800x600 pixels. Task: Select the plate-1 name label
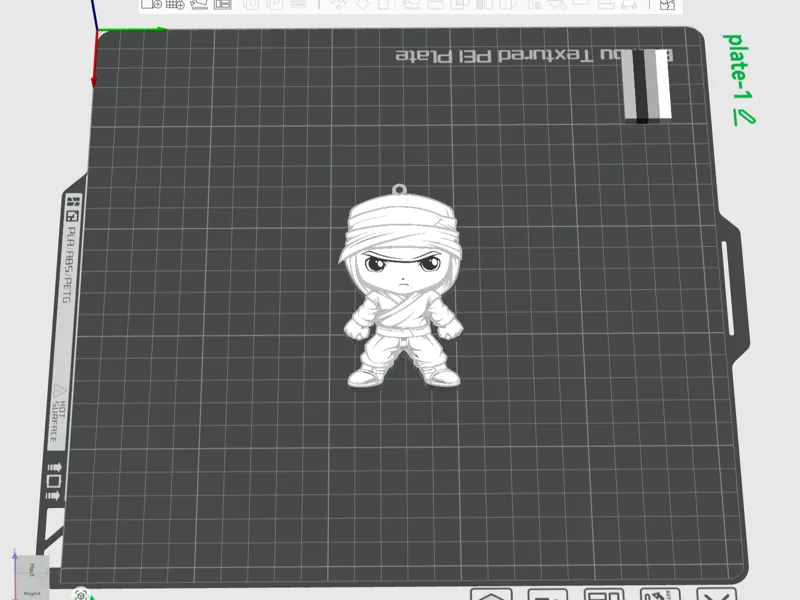tap(739, 67)
